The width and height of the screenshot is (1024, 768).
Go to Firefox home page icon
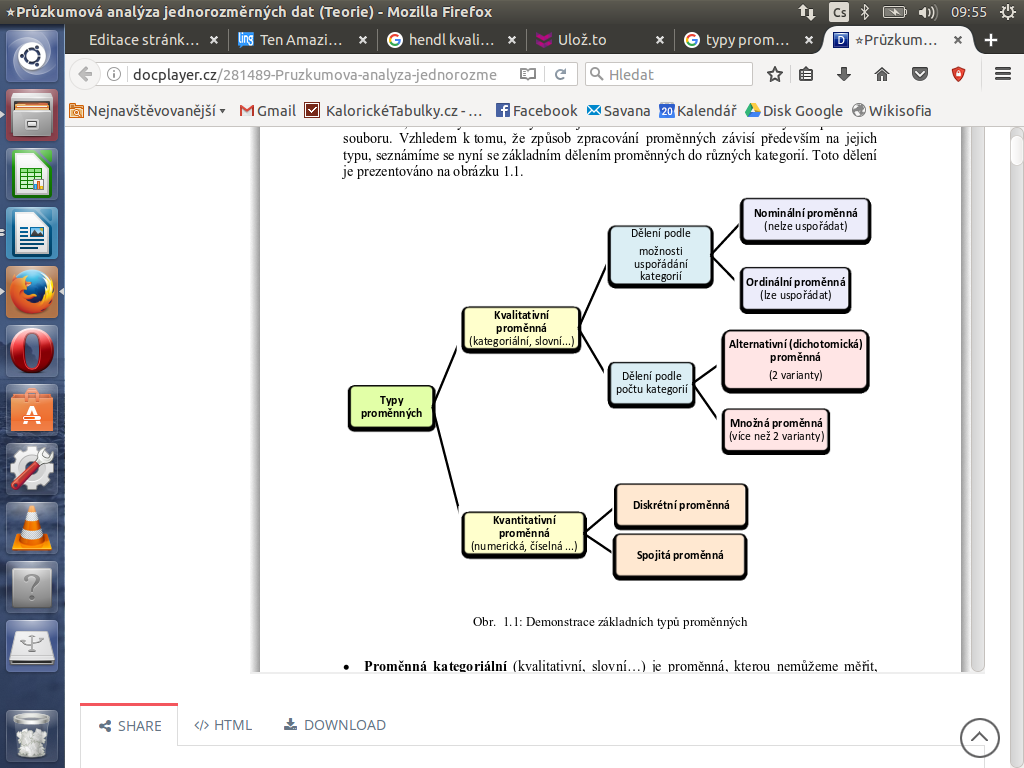[x=881, y=75]
